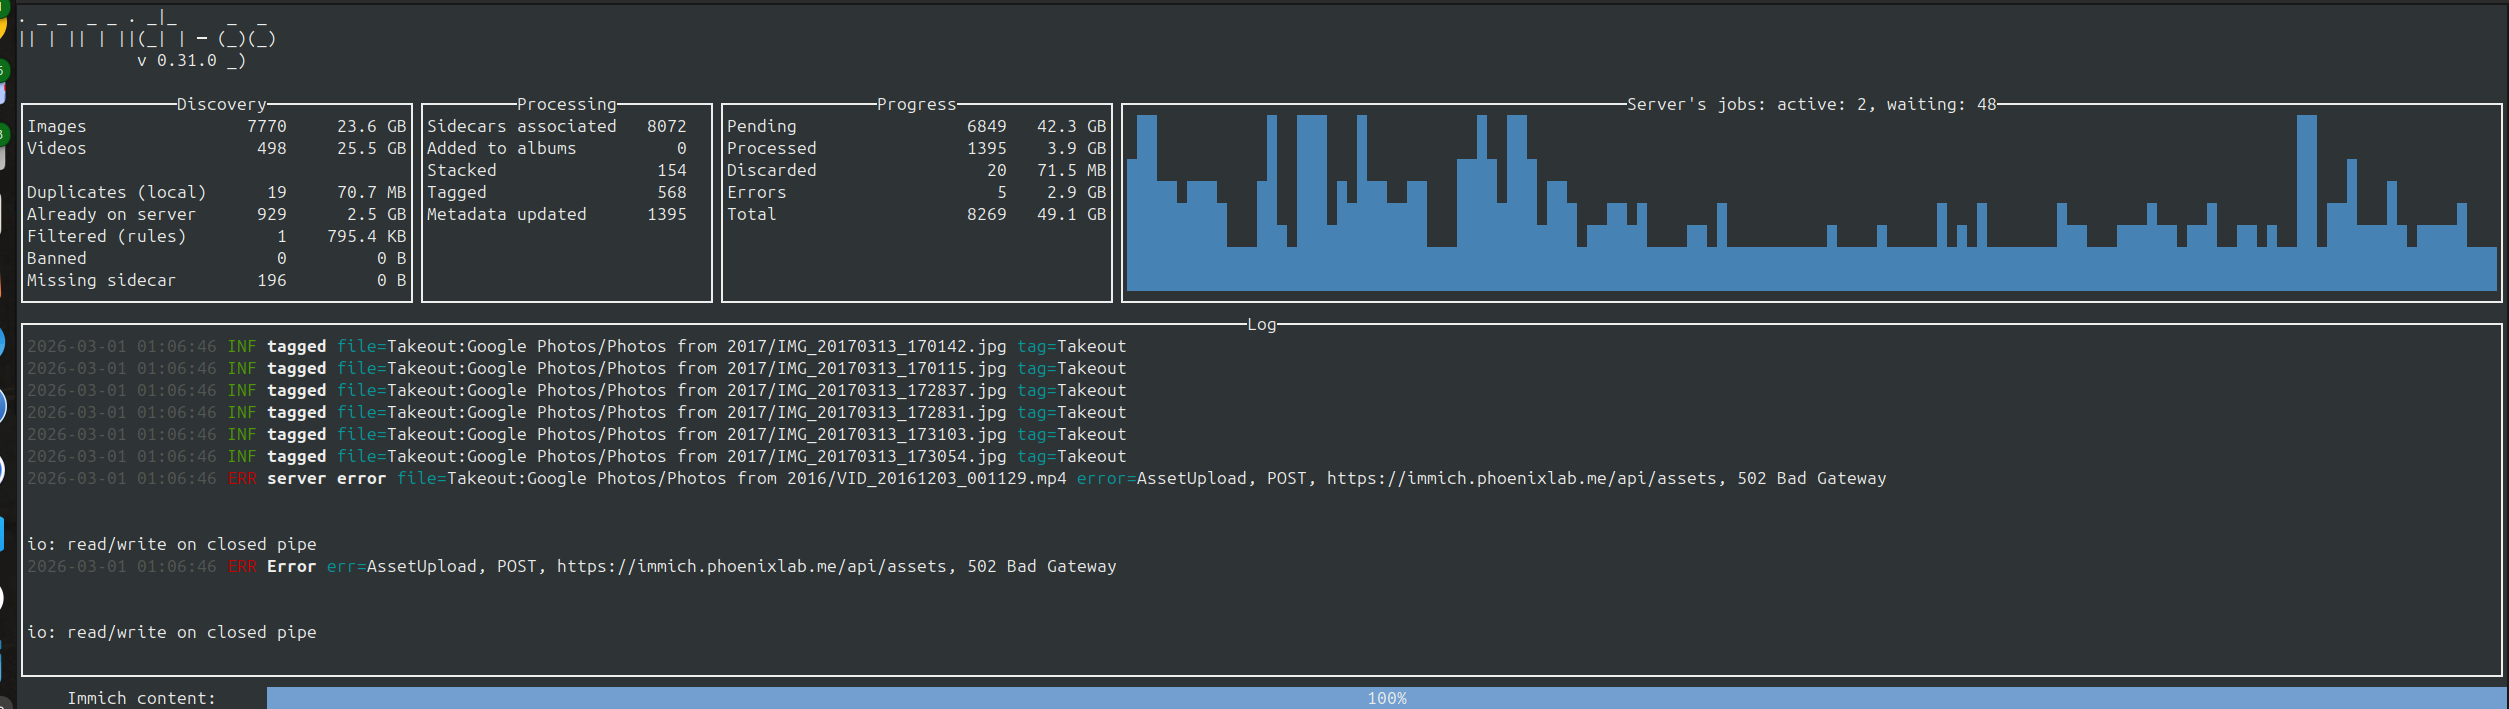Click the Error err=AssetUpload log line

pos(571,566)
